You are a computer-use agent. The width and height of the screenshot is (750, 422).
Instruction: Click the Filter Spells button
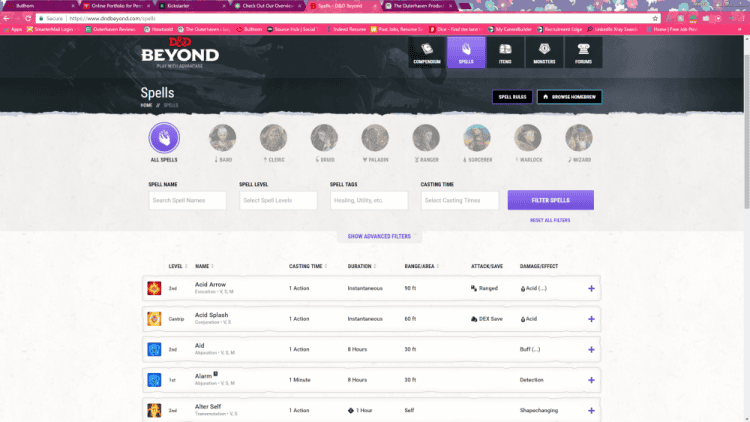coord(551,200)
